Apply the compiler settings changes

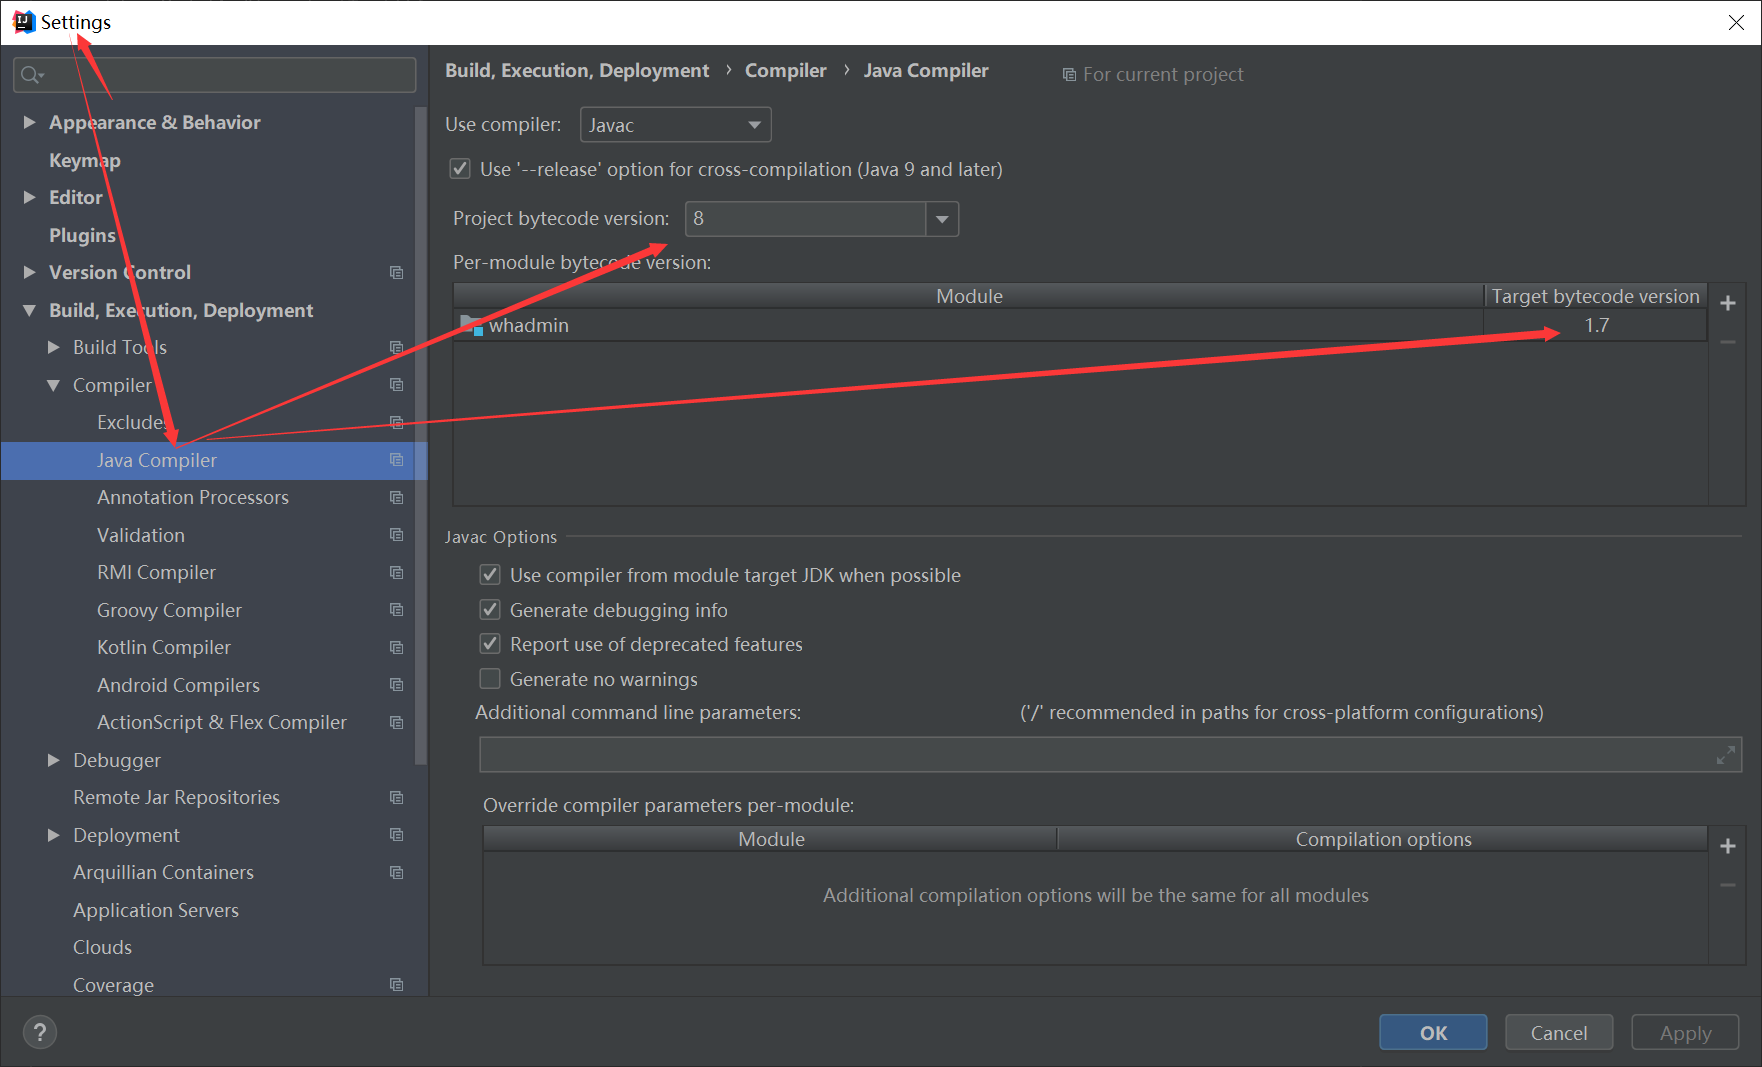pyautogui.click(x=1684, y=1032)
